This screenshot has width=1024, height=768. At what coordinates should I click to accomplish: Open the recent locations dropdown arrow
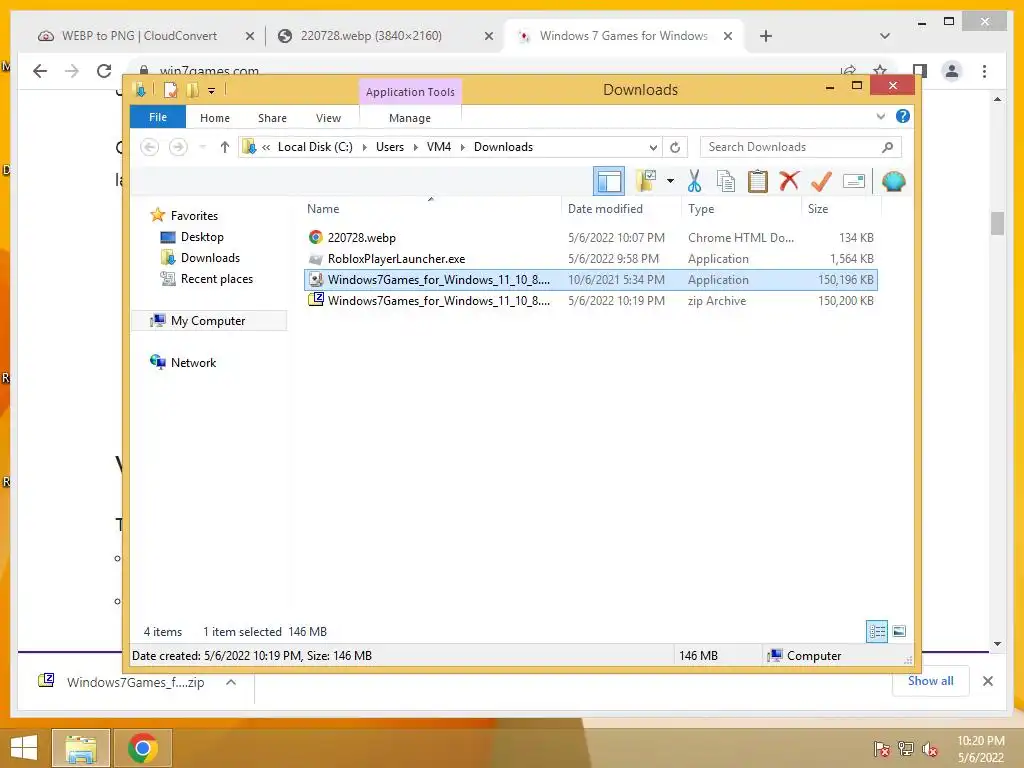(202, 147)
